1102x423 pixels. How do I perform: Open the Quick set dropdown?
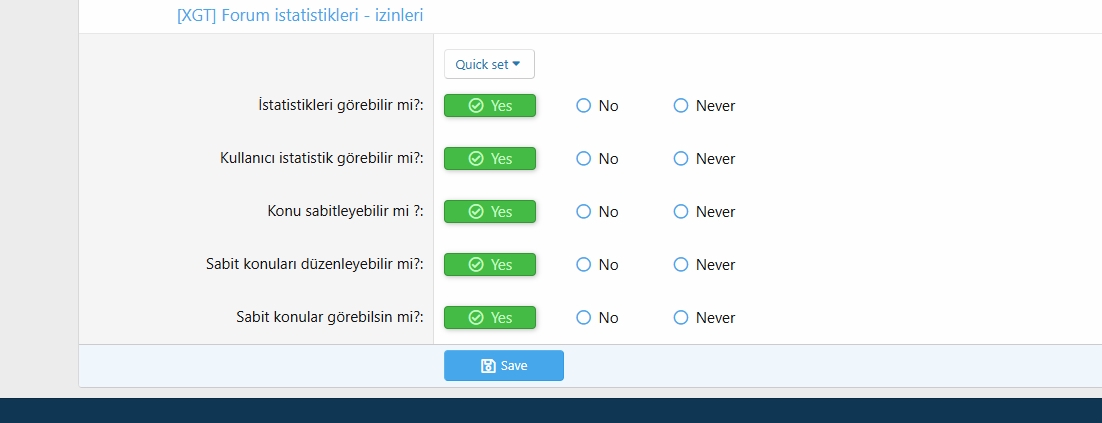pos(489,64)
